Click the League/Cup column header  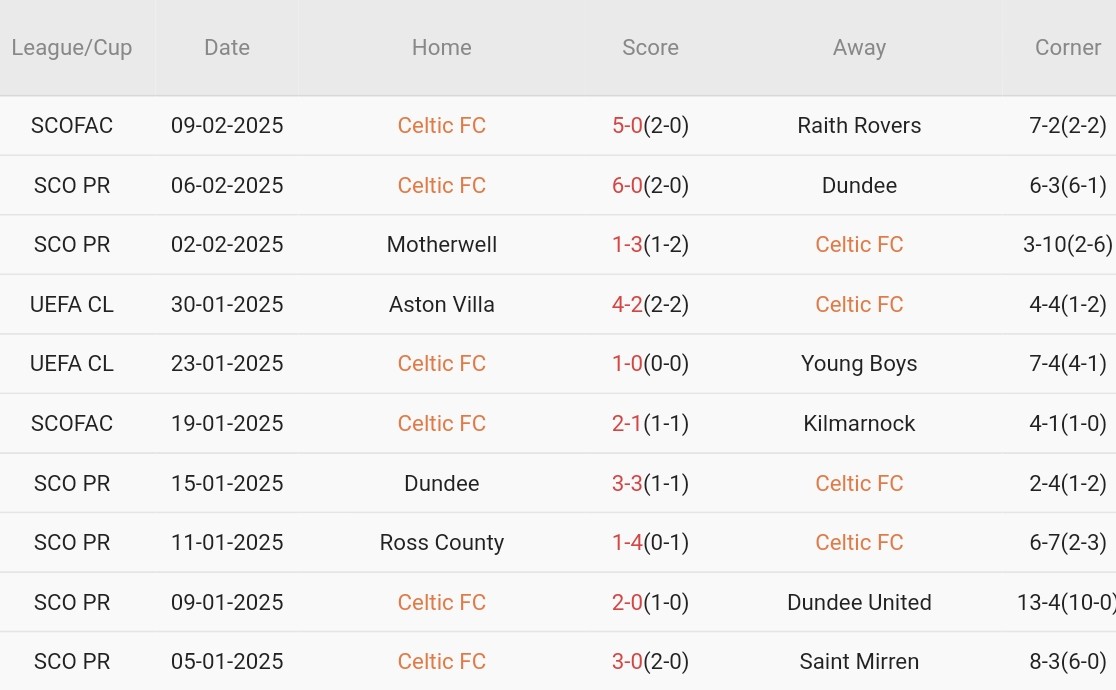[x=72, y=48]
